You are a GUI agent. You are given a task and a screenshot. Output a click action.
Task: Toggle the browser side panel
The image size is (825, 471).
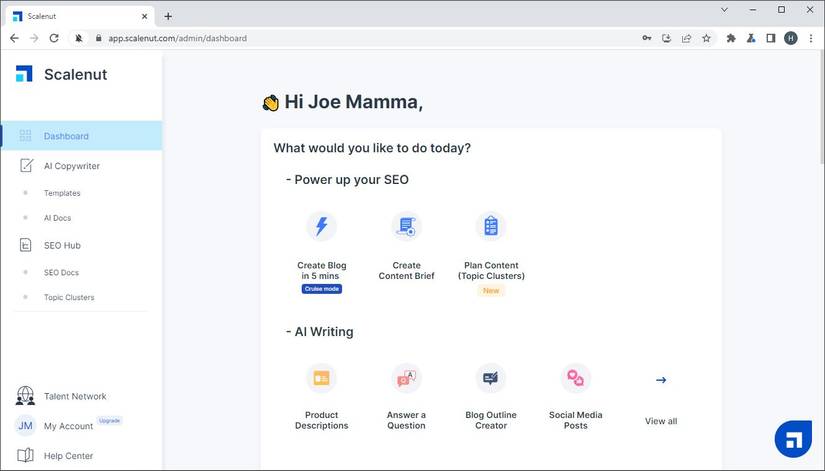[x=771, y=38]
